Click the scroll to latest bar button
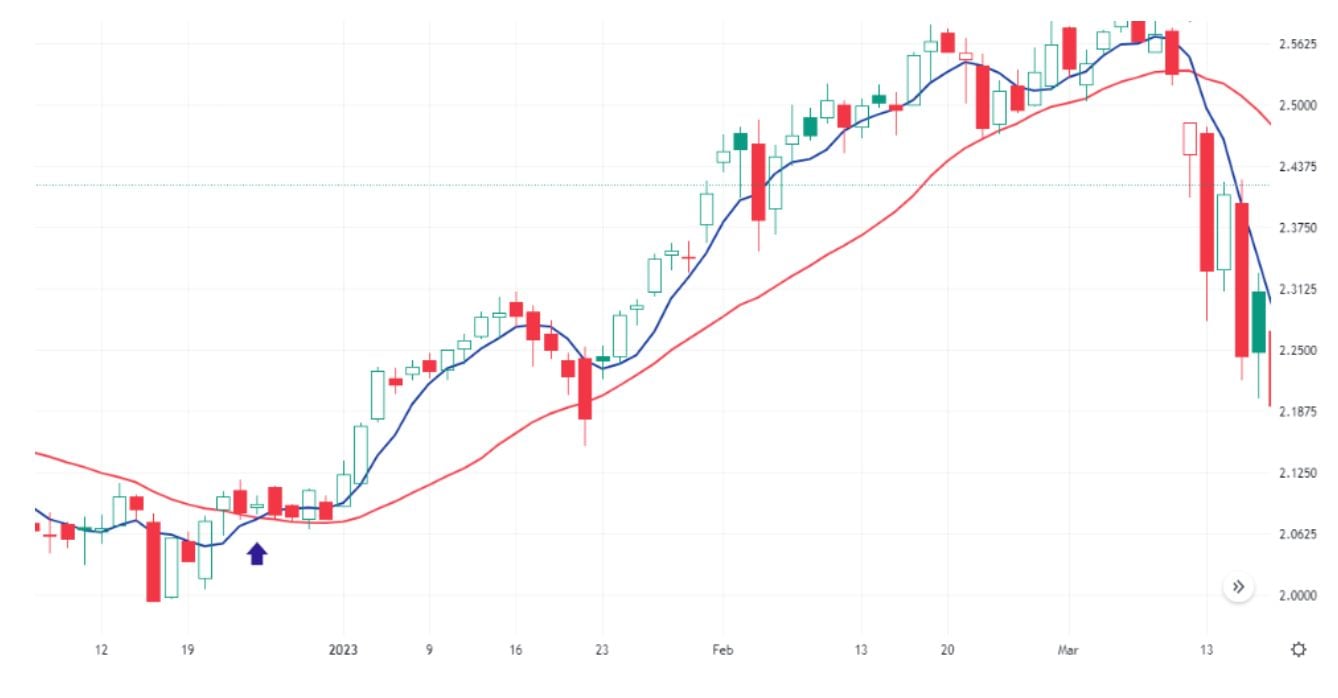 point(1238,587)
